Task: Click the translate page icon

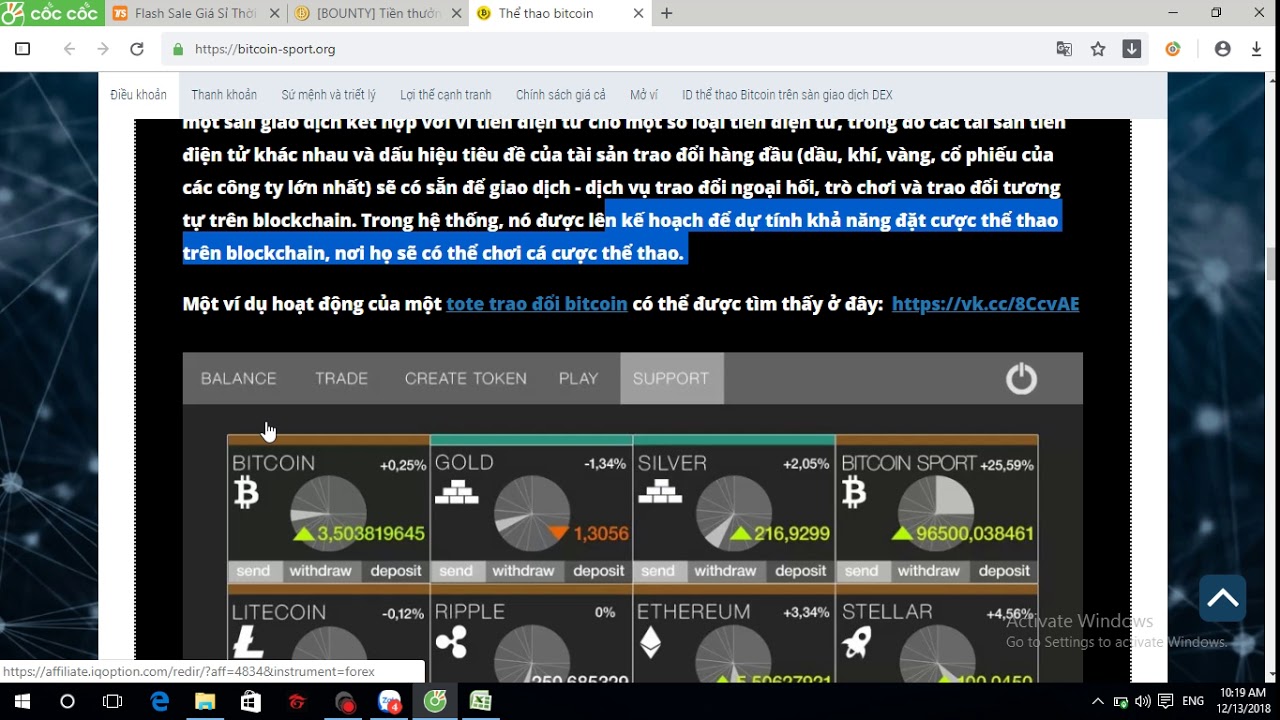Action: click(1064, 49)
